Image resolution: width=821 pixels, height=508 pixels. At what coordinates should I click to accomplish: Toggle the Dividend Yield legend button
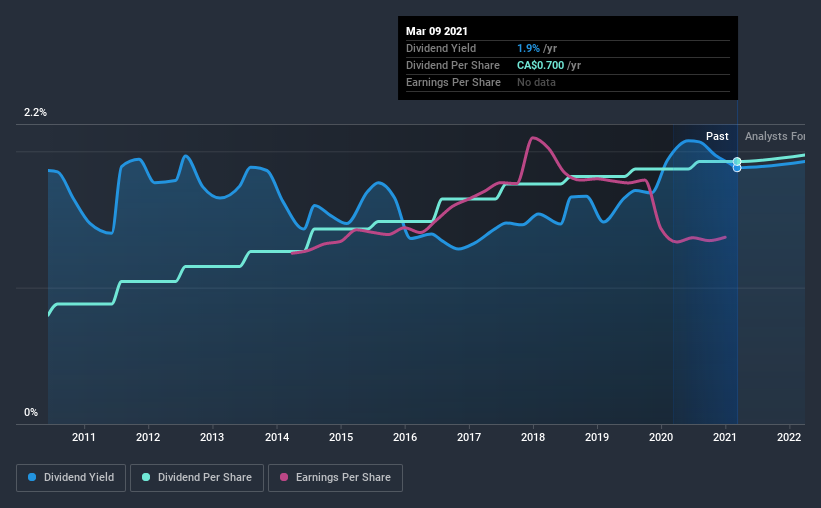71,478
